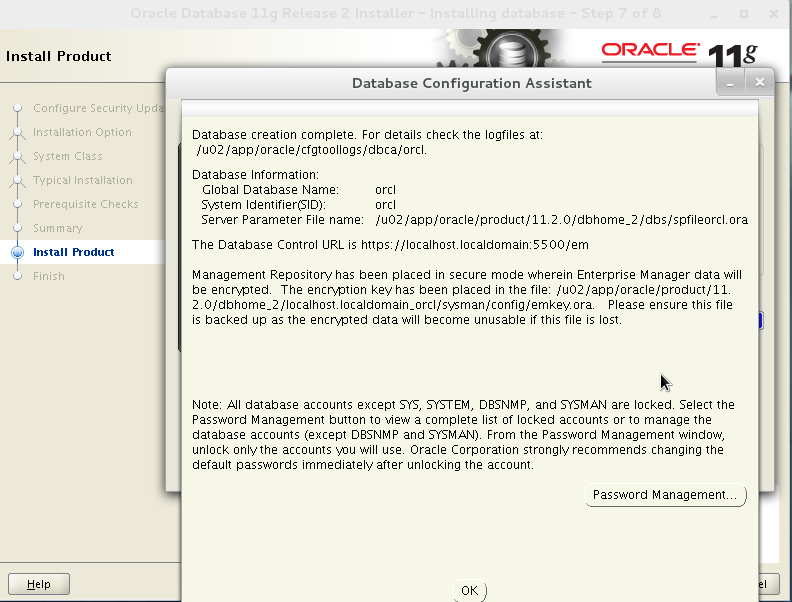Close the Database Configuration Assistant dialog
This screenshot has height=602, width=792.
coord(759,82)
